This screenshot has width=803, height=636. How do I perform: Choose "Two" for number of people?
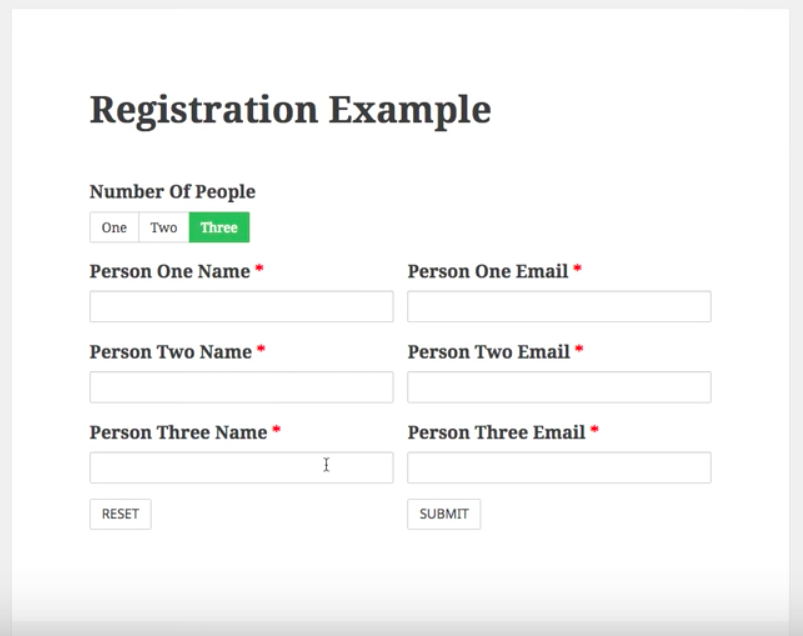pyautogui.click(x=164, y=228)
